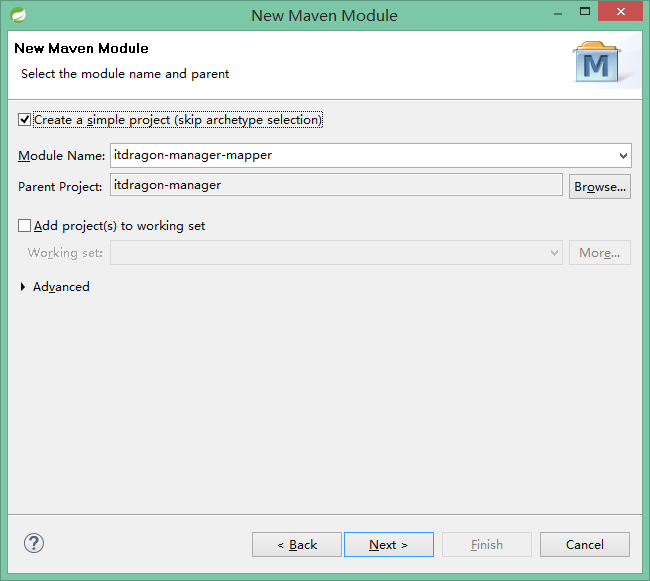Viewport: 650px width, 581px height.
Task: Enable Add project(s) to working set
Action: coord(24,226)
